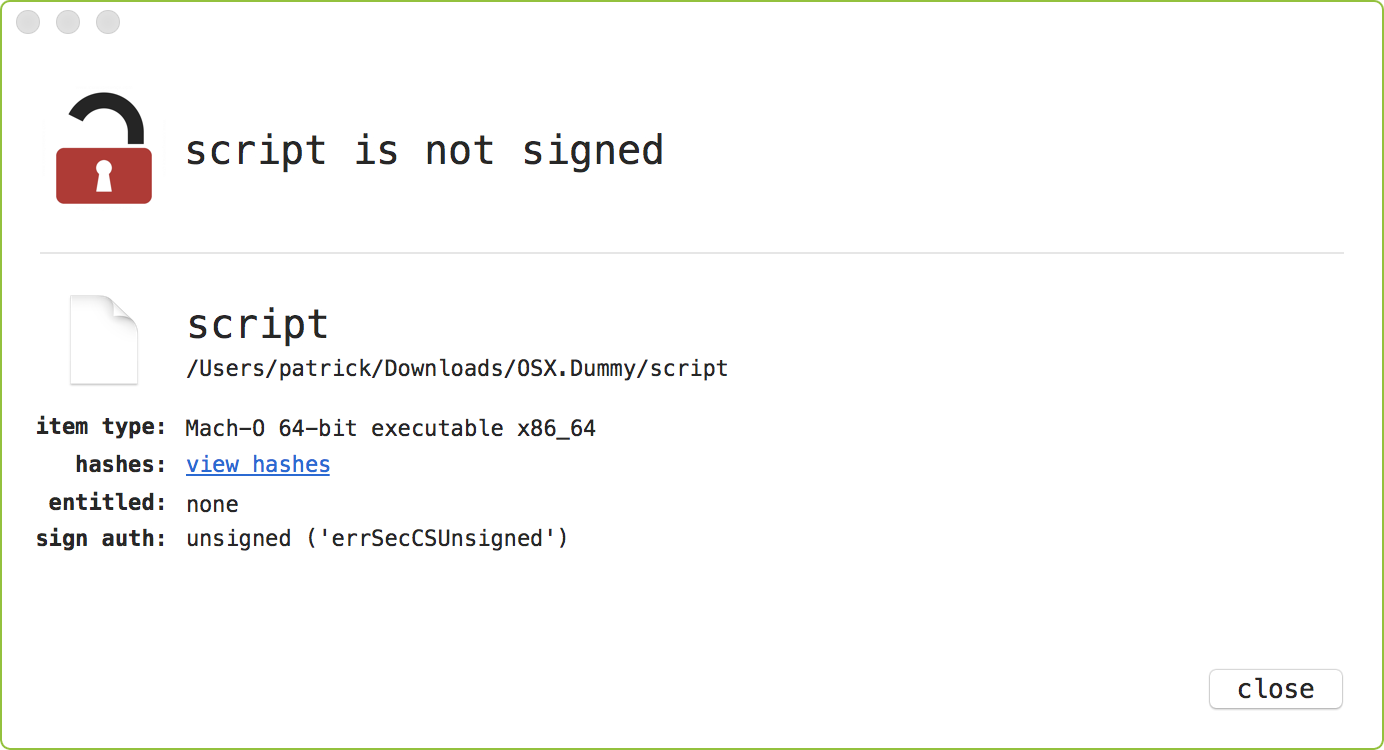
Task: Click the red unlocked padlock icon
Action: (104, 150)
